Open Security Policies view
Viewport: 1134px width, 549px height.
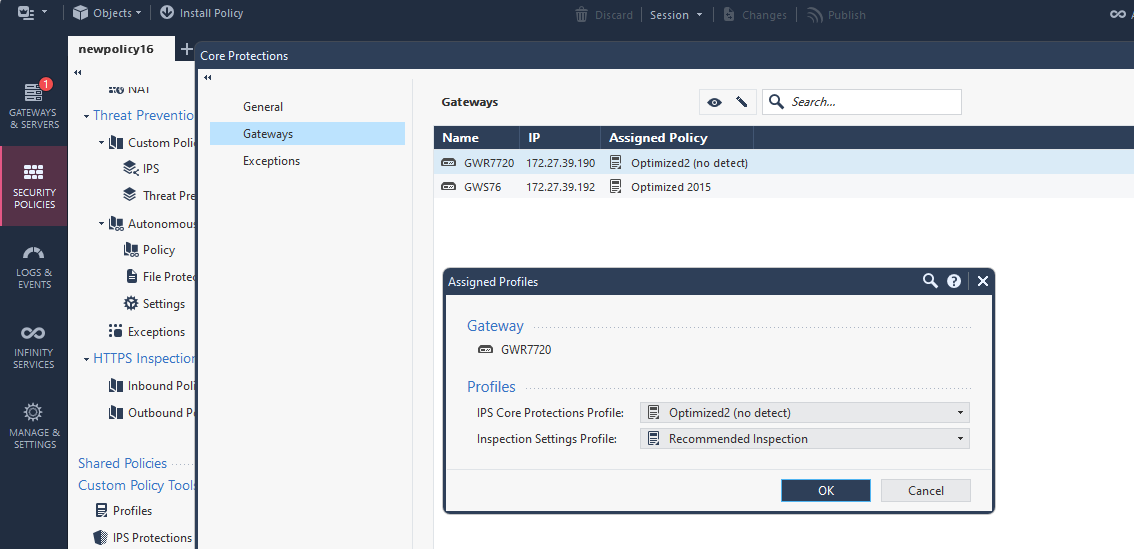(x=34, y=186)
